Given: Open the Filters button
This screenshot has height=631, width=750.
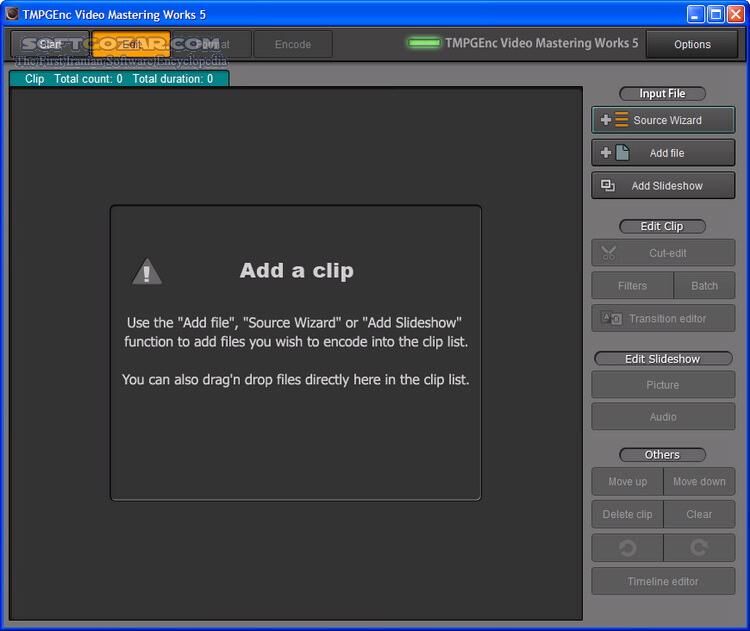Looking at the screenshot, I should (632, 286).
